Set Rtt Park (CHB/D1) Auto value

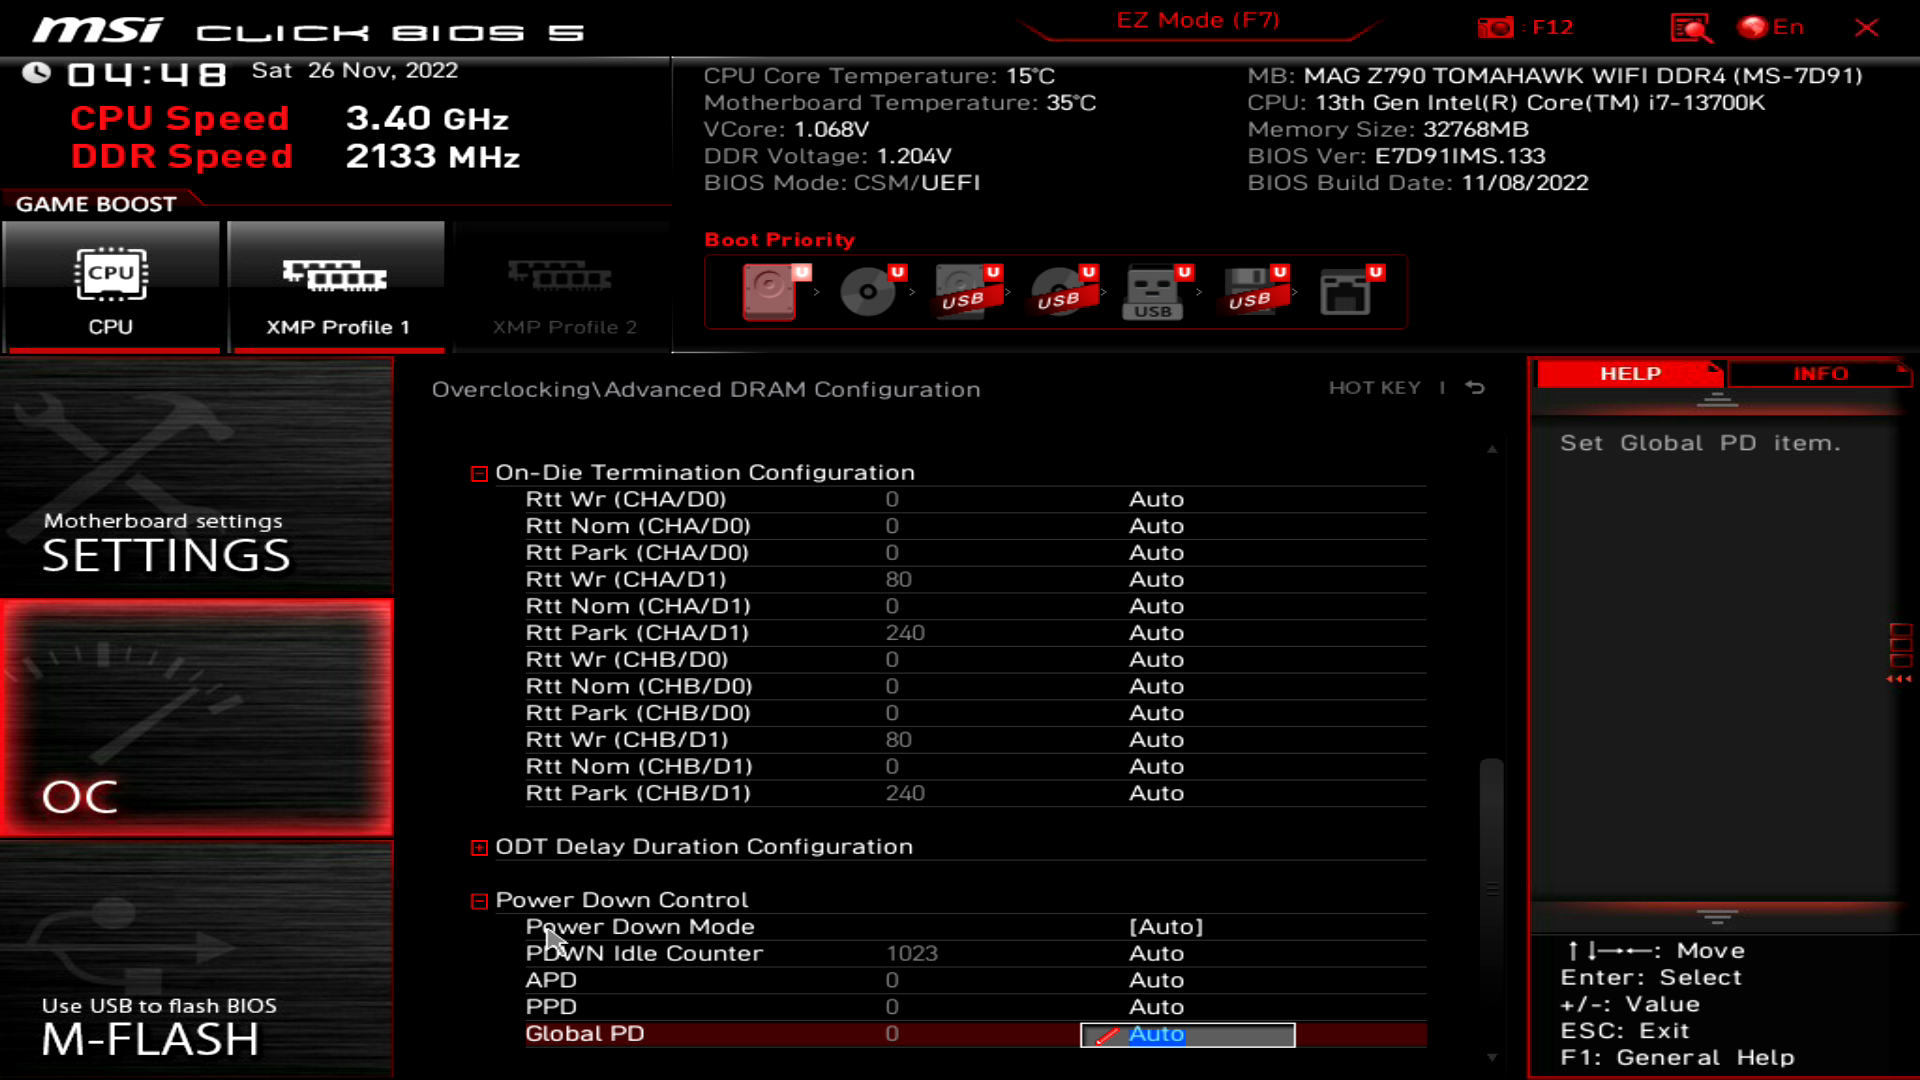point(1156,794)
